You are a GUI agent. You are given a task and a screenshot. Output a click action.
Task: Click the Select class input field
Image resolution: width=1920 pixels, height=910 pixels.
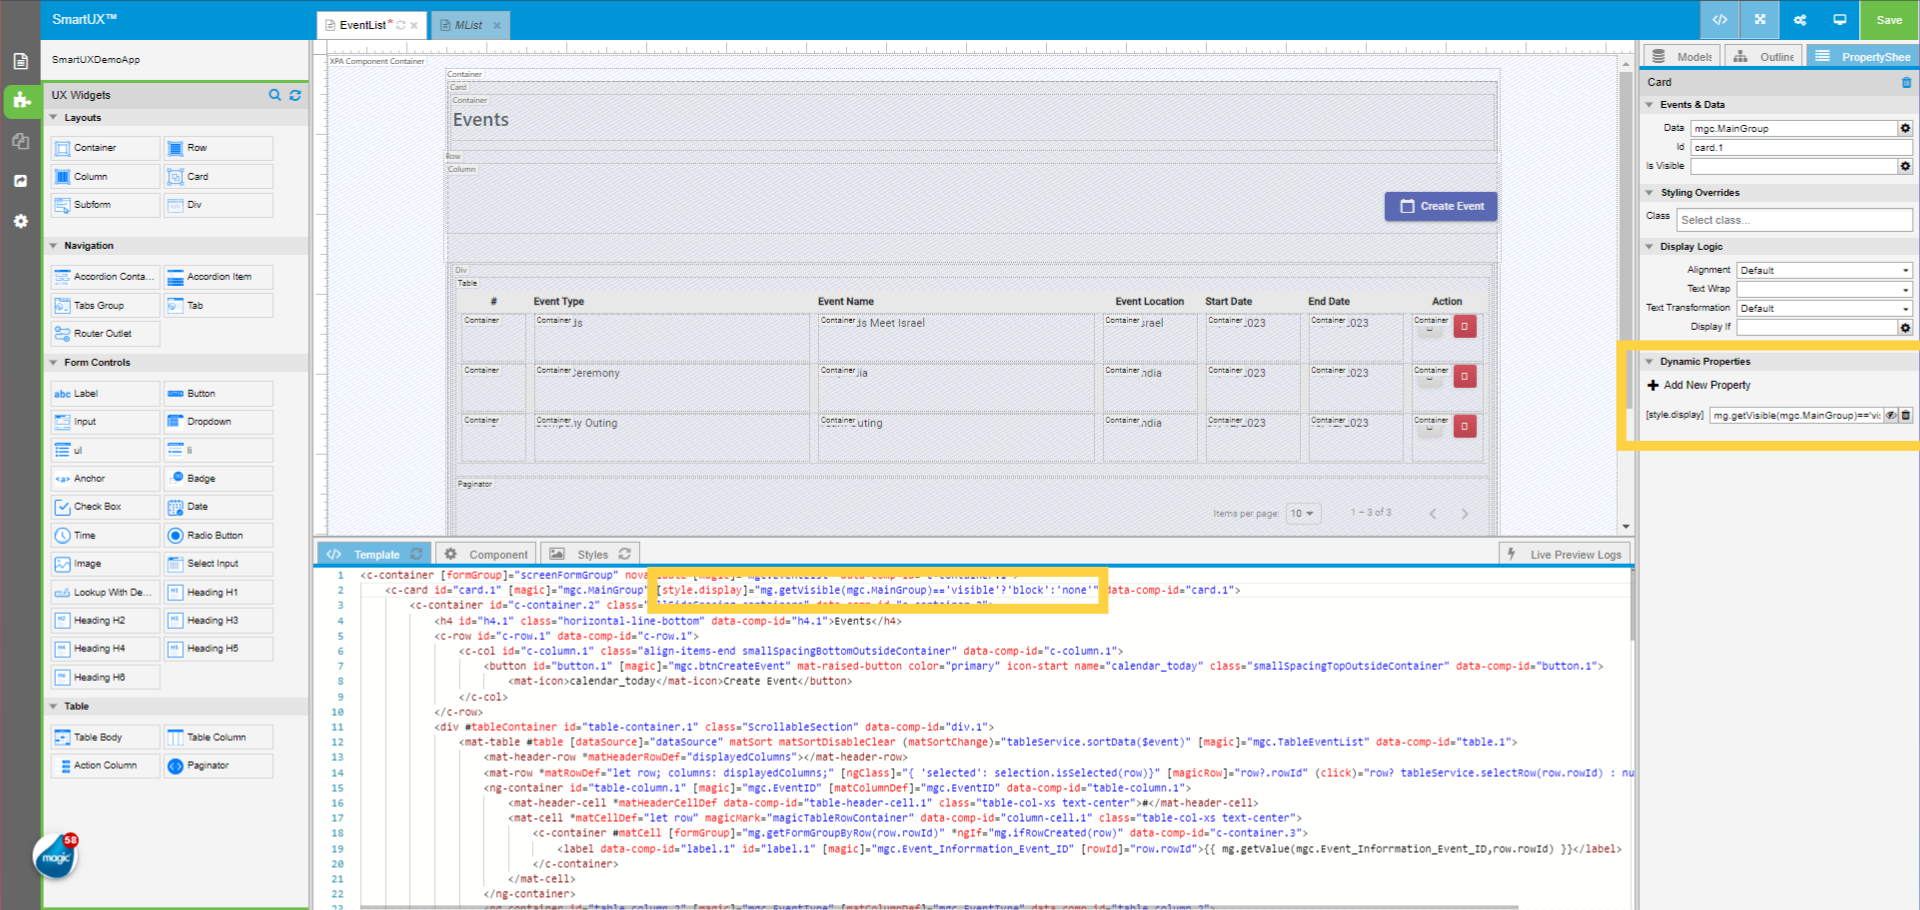pyautogui.click(x=1793, y=219)
